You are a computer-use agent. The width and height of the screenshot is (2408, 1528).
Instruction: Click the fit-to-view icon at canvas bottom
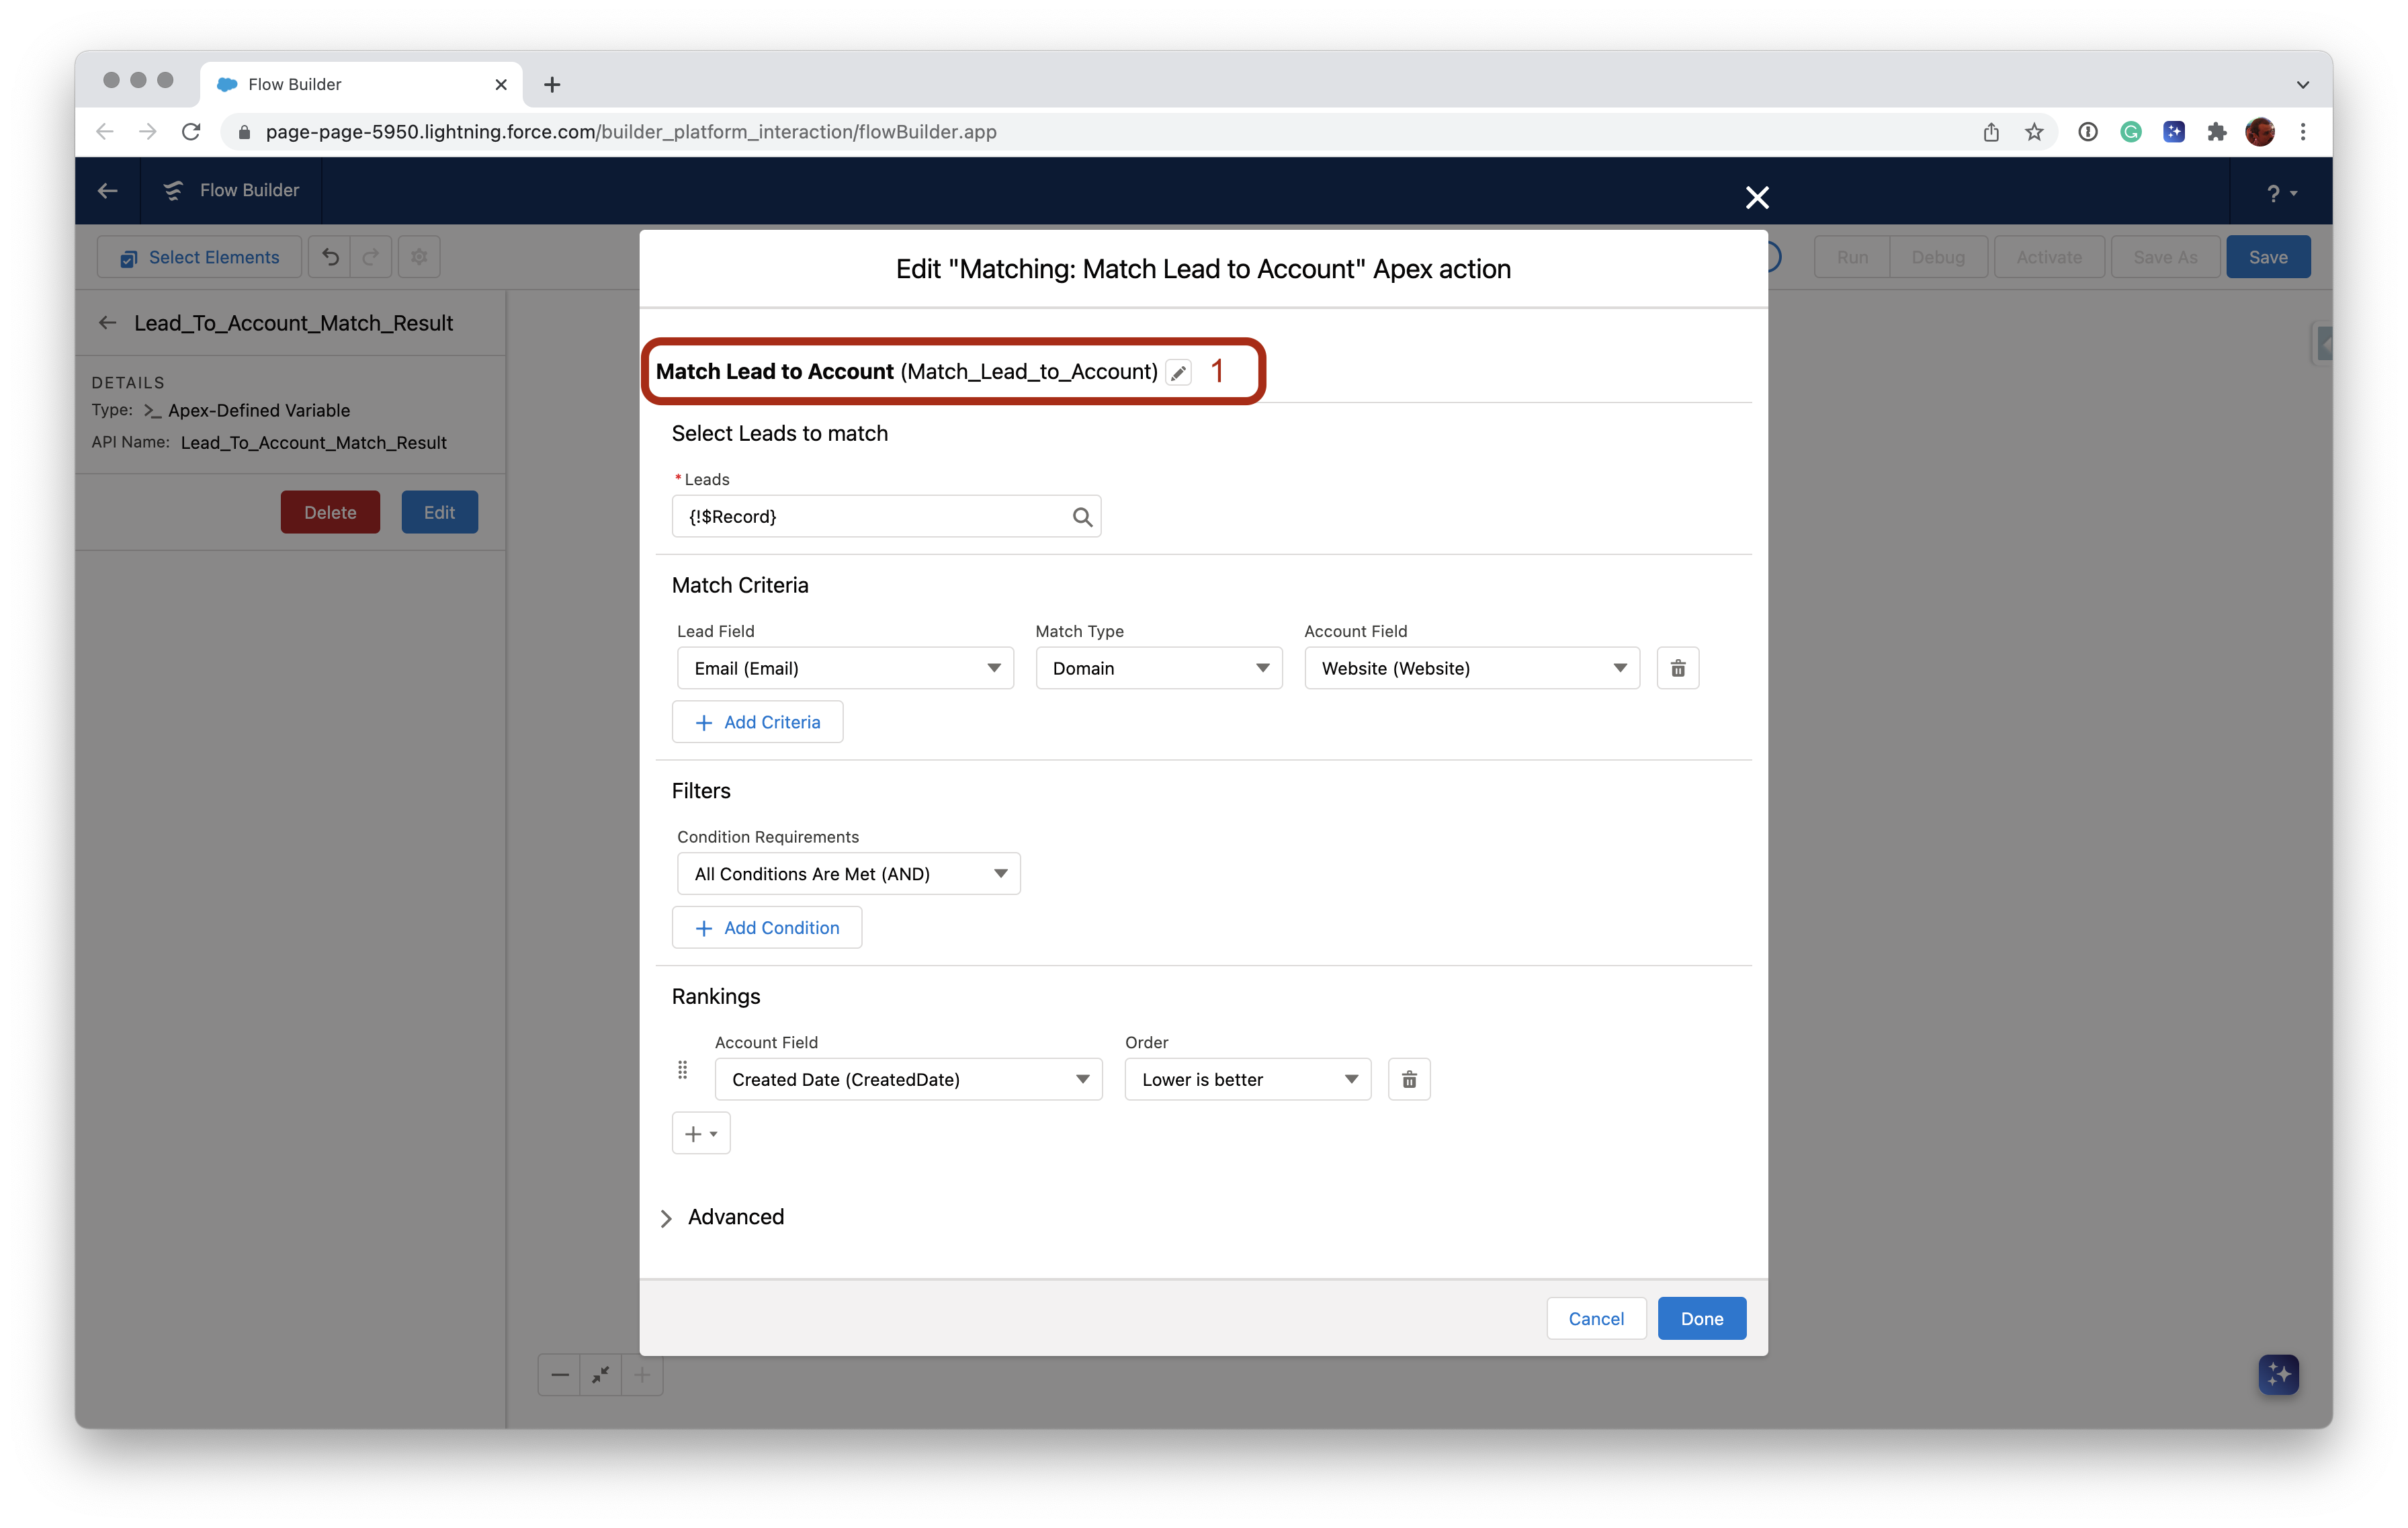coord(601,1375)
